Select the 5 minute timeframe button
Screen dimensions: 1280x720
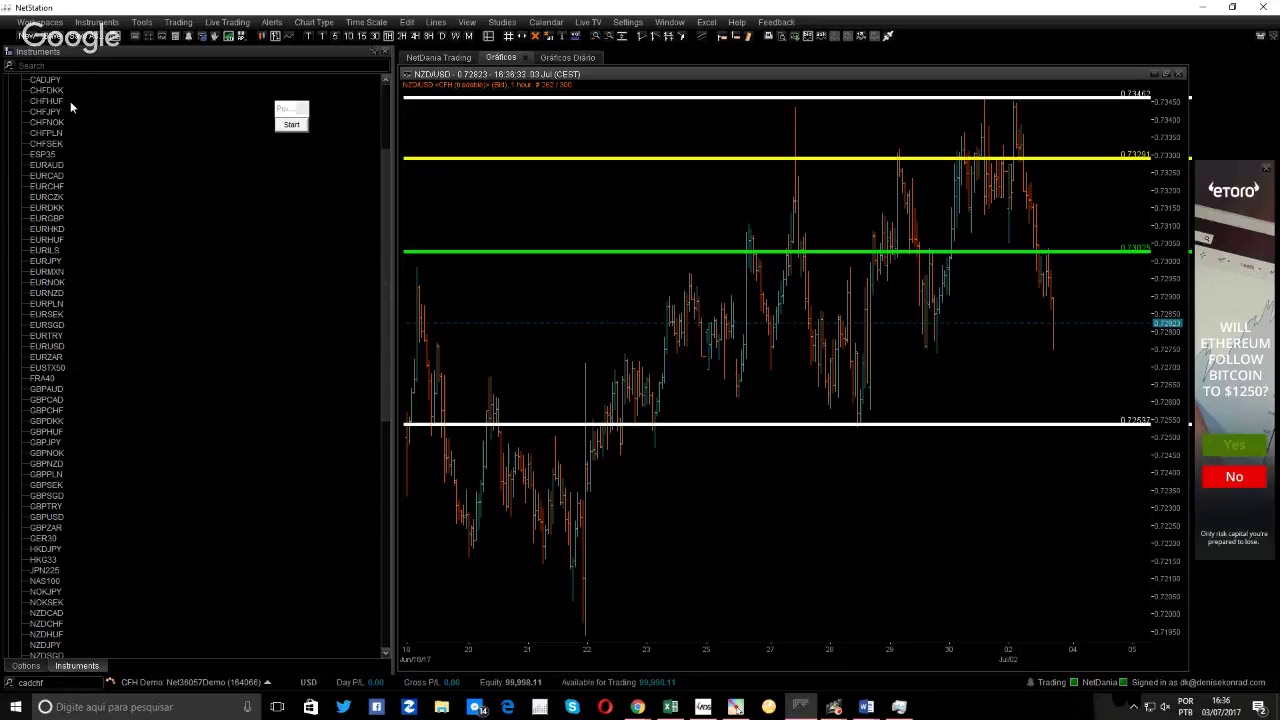[334, 36]
